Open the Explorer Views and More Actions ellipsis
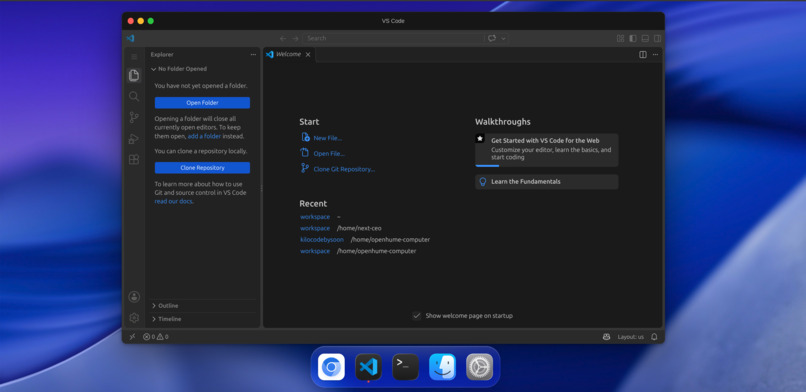The height and width of the screenshot is (392, 806). [x=253, y=54]
